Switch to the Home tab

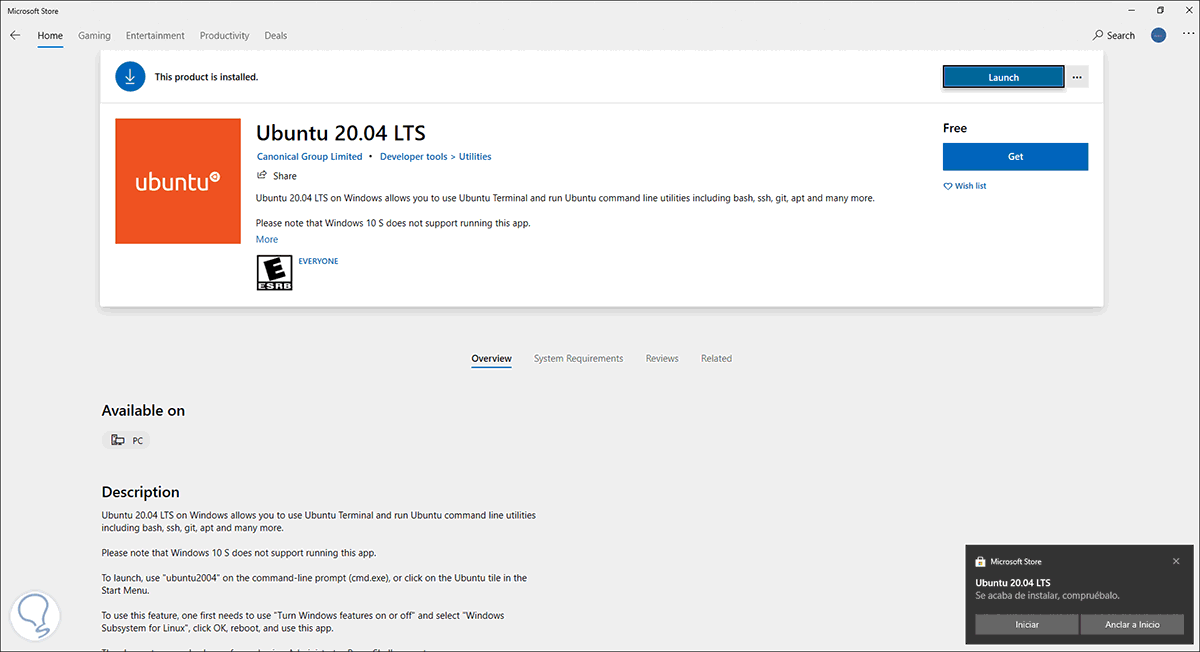click(50, 35)
